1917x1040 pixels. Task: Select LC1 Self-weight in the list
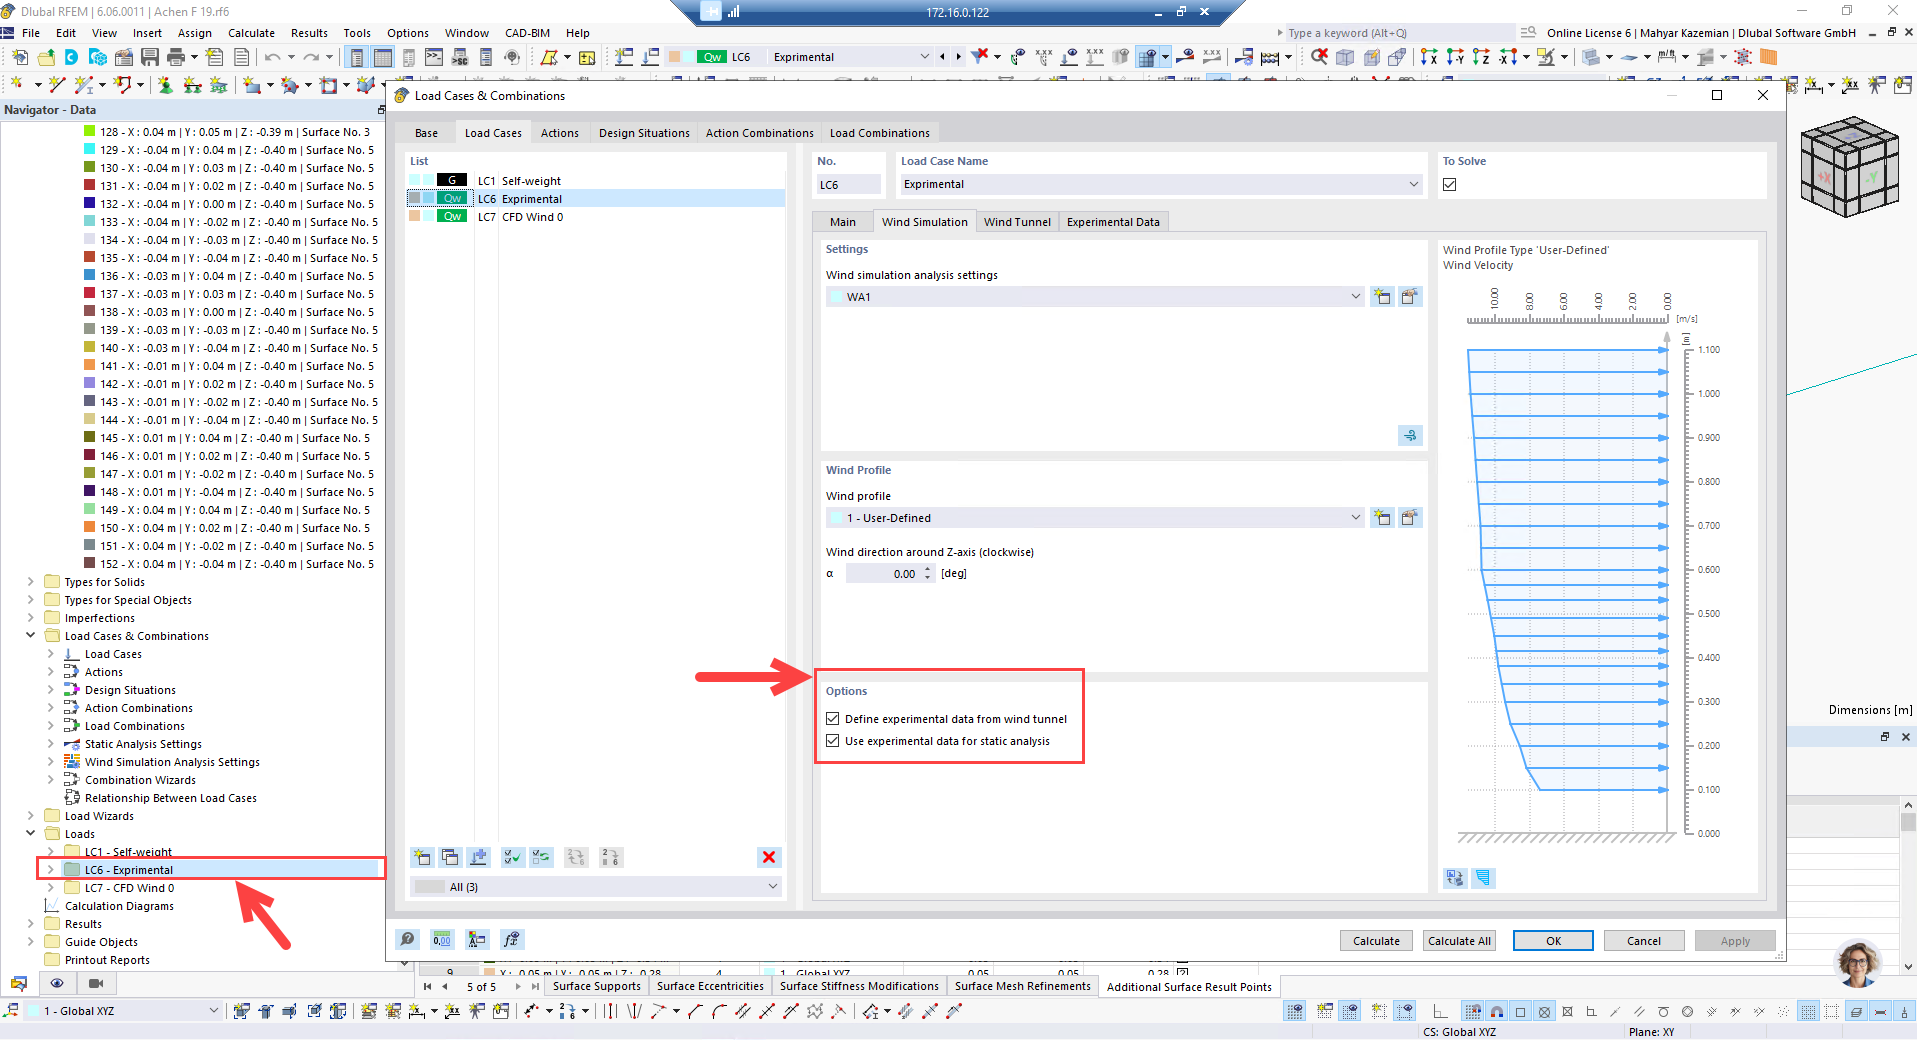pos(596,181)
